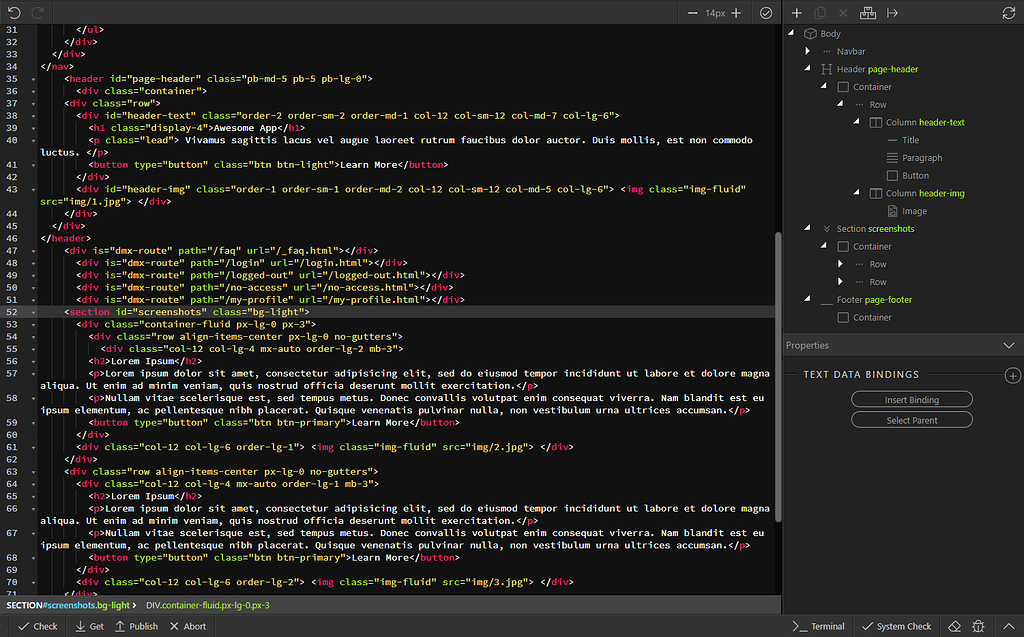This screenshot has width=1024, height=637.
Task: Collapse the Column header-text node
Action: tap(857, 121)
